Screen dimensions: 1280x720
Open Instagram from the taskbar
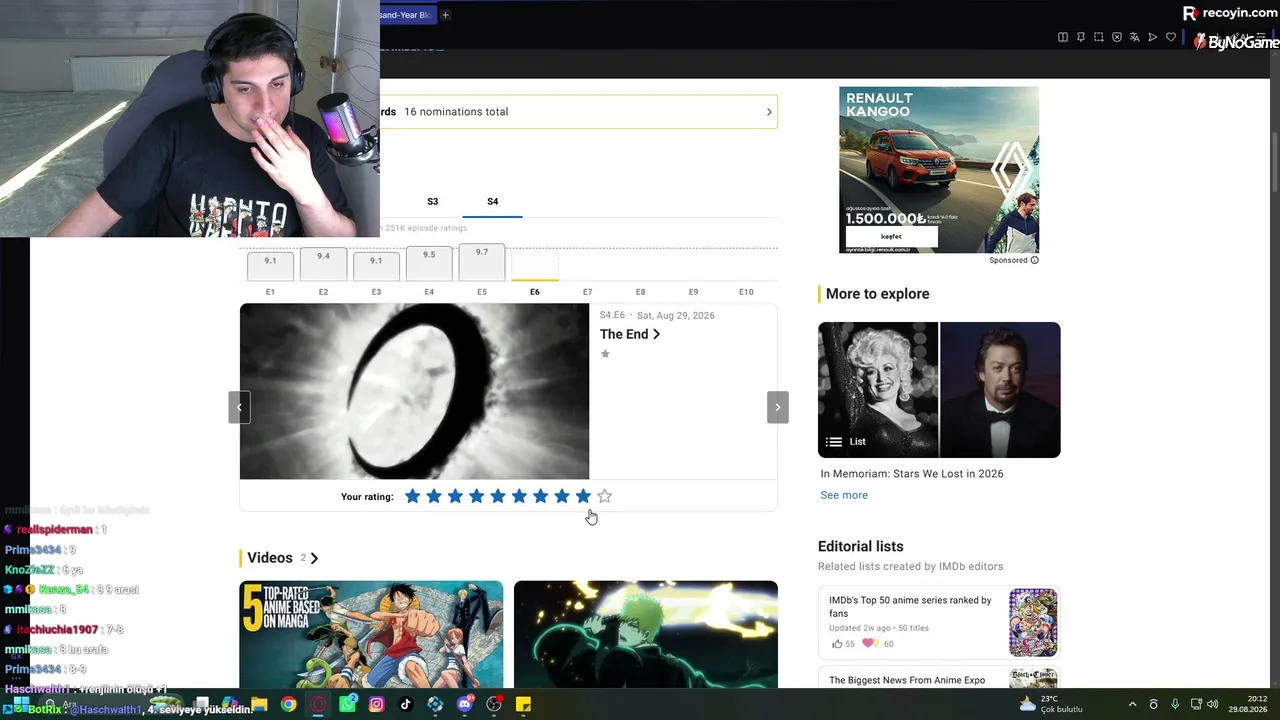[x=376, y=704]
